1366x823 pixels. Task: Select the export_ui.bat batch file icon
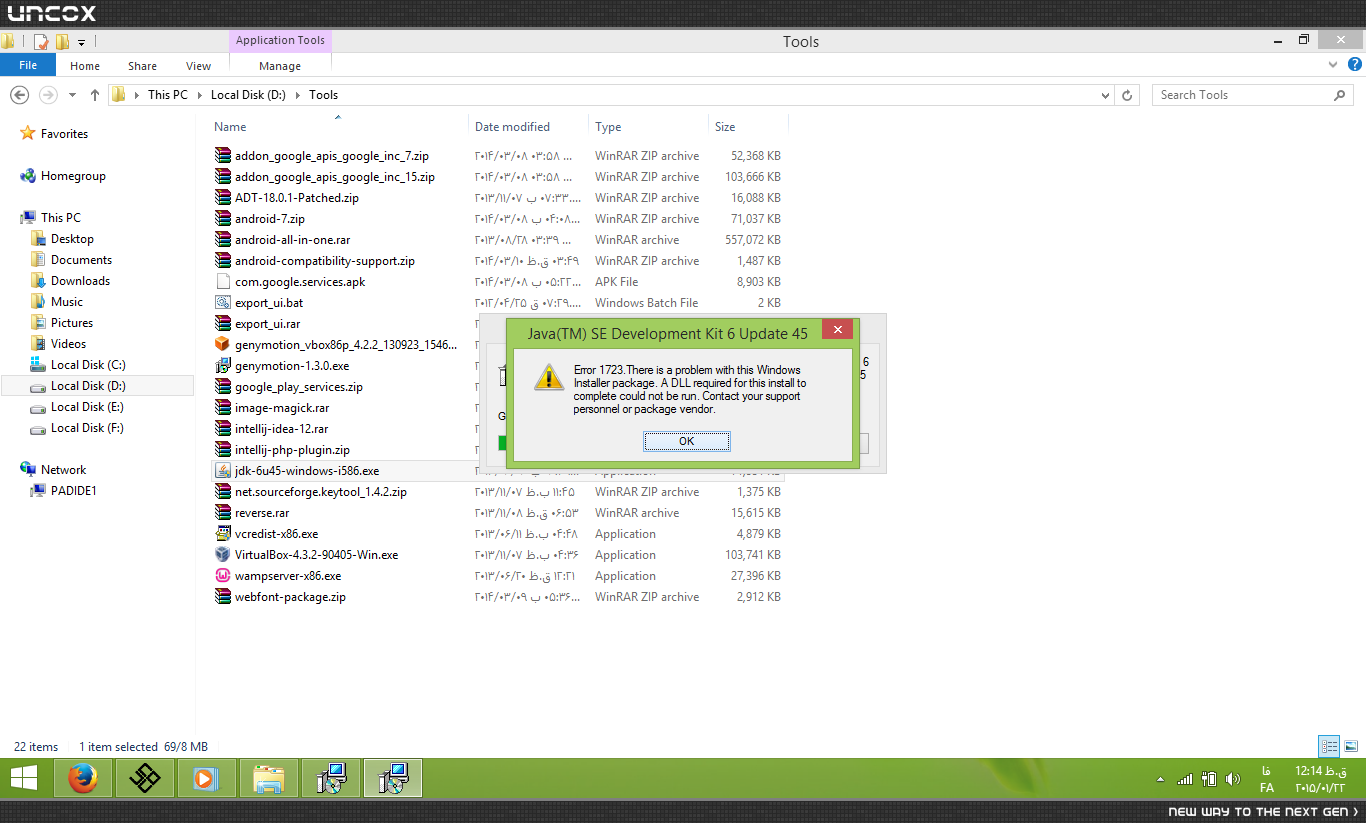coord(223,303)
